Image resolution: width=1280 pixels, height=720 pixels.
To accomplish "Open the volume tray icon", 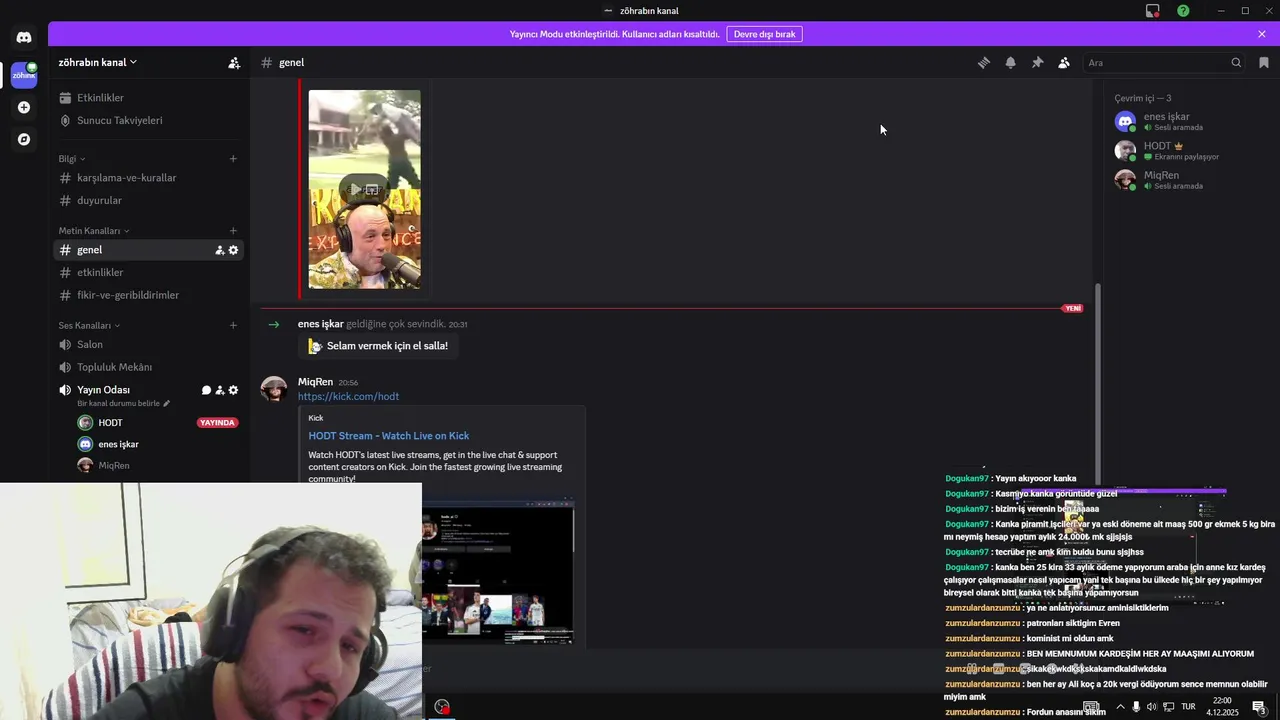I will click(1151, 706).
